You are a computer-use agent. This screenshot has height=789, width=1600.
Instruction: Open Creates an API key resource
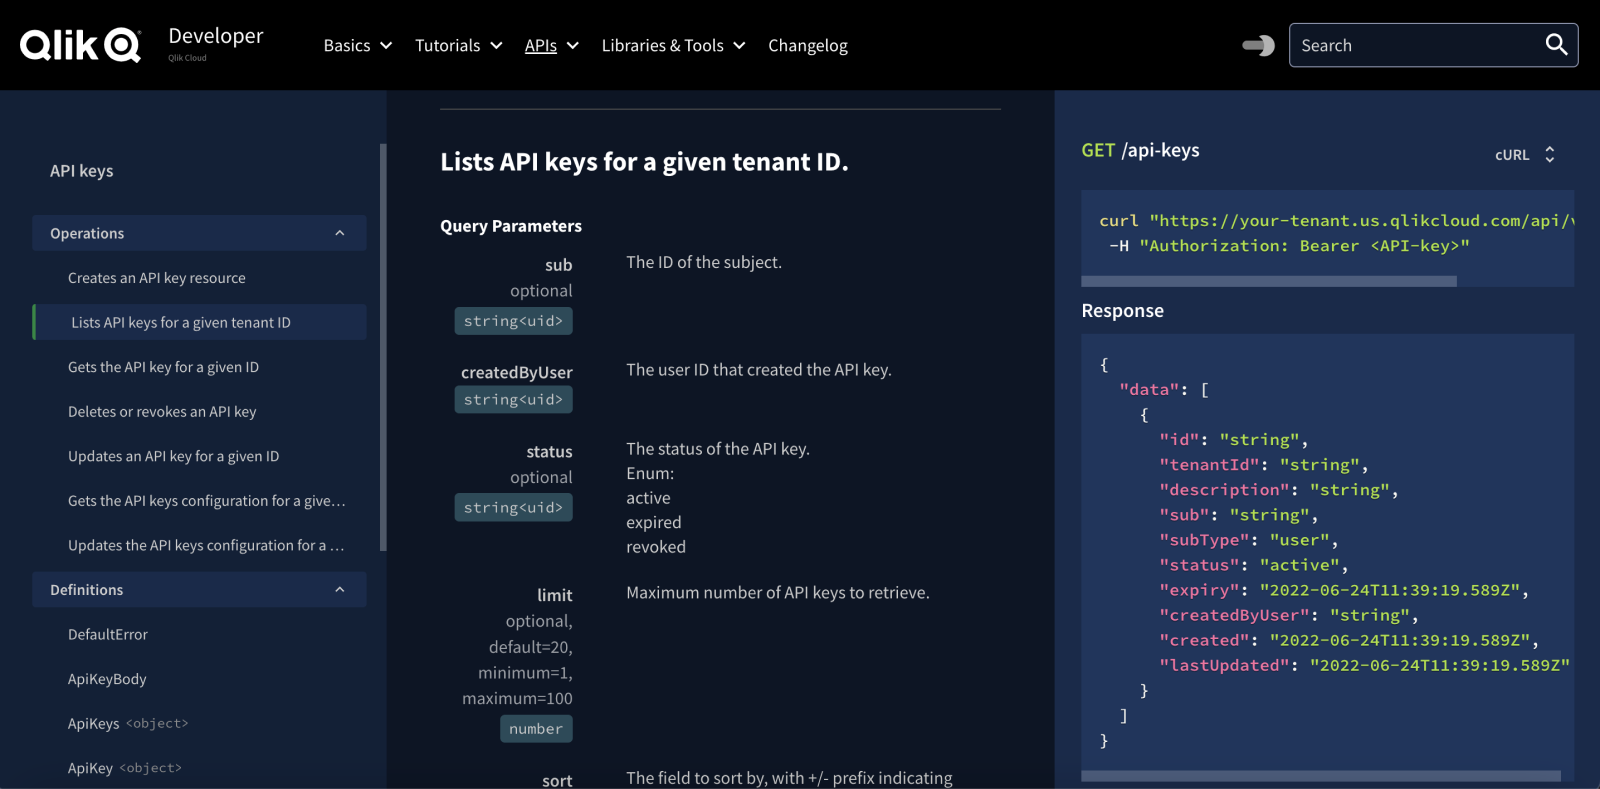pyautogui.click(x=157, y=278)
